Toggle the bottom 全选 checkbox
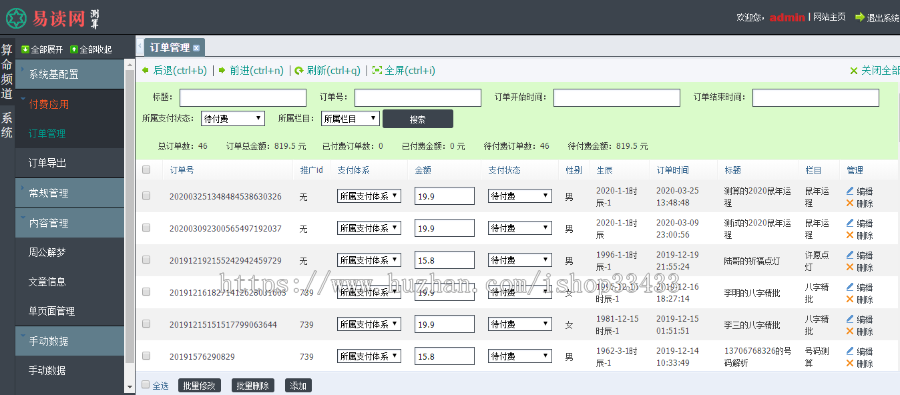 point(146,385)
